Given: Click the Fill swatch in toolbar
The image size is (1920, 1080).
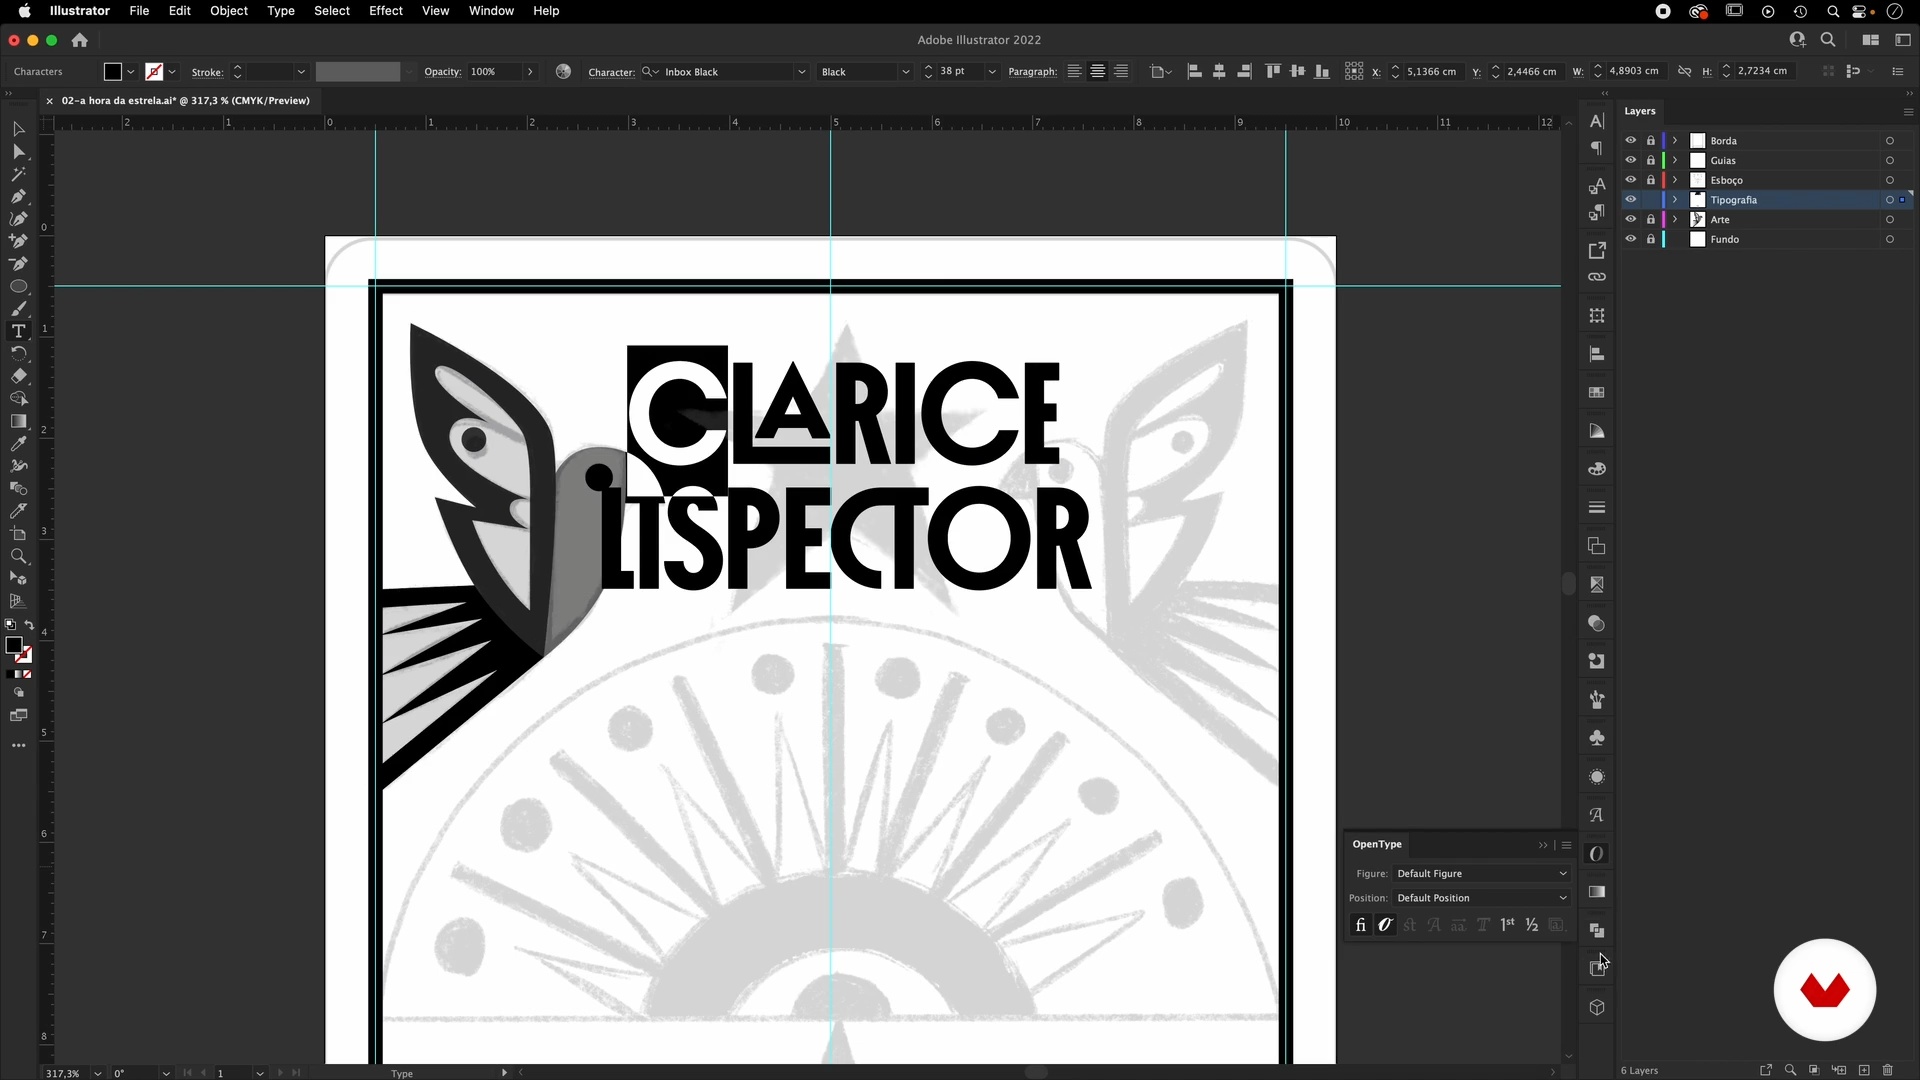Looking at the screenshot, I should click(x=14, y=646).
